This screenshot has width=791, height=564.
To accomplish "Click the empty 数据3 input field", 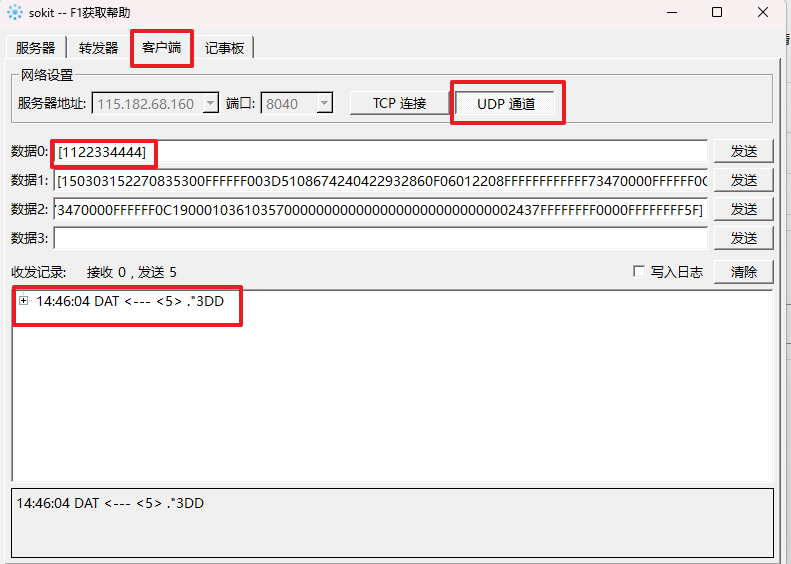I will [x=380, y=238].
